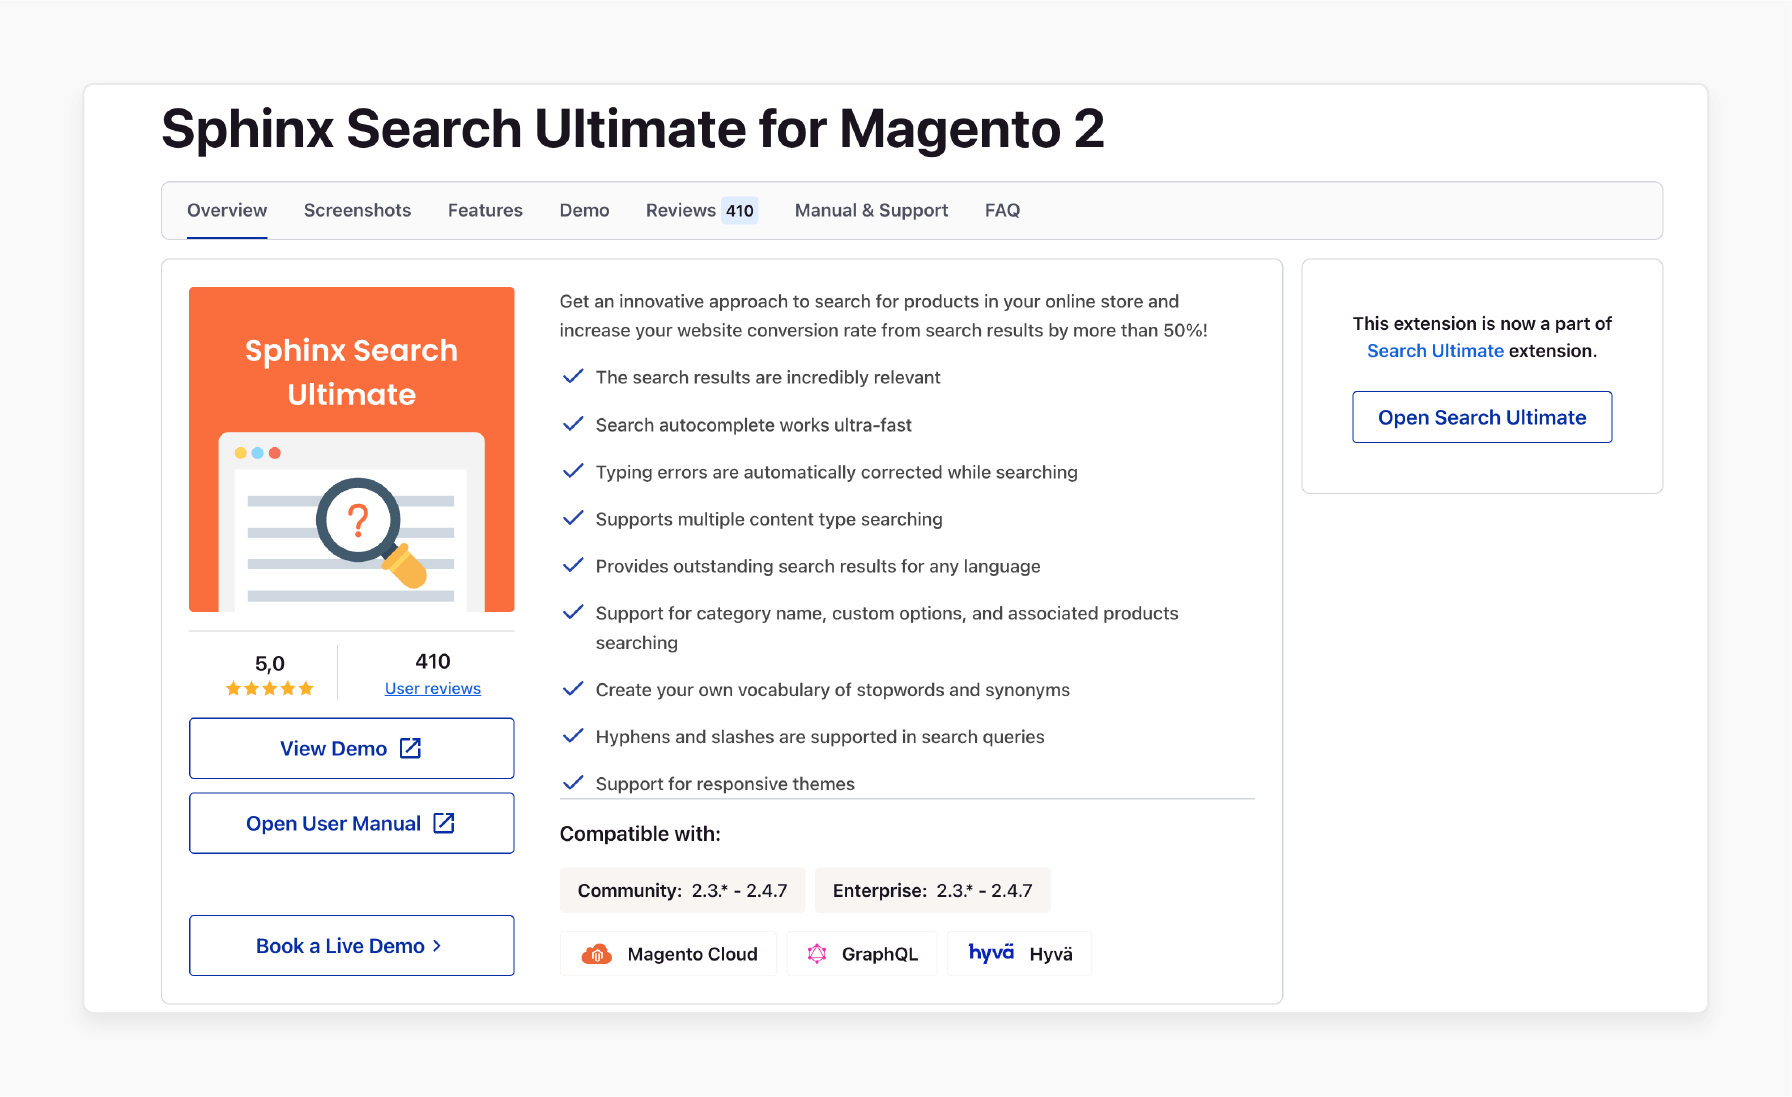Viewport: 1792px width, 1097px height.
Task: Click the Community 2.3.* - 2.4.7 compatibility badge
Action: coord(682,889)
